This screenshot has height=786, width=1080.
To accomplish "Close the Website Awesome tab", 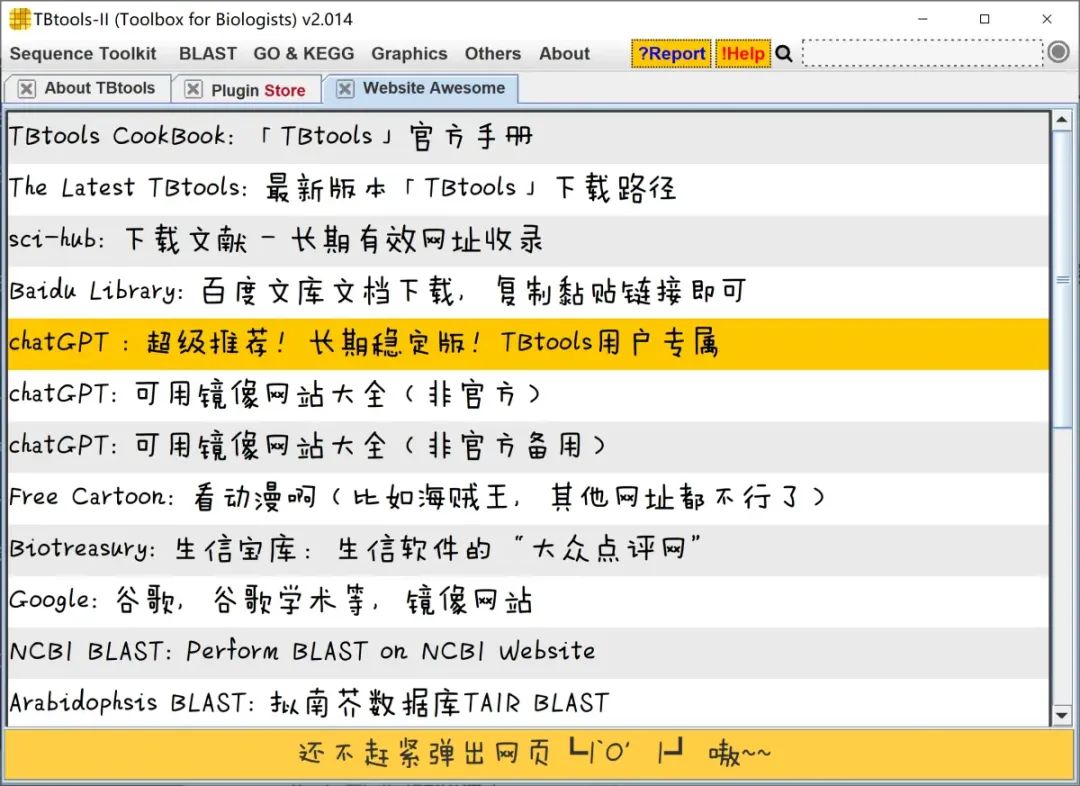I will point(345,89).
